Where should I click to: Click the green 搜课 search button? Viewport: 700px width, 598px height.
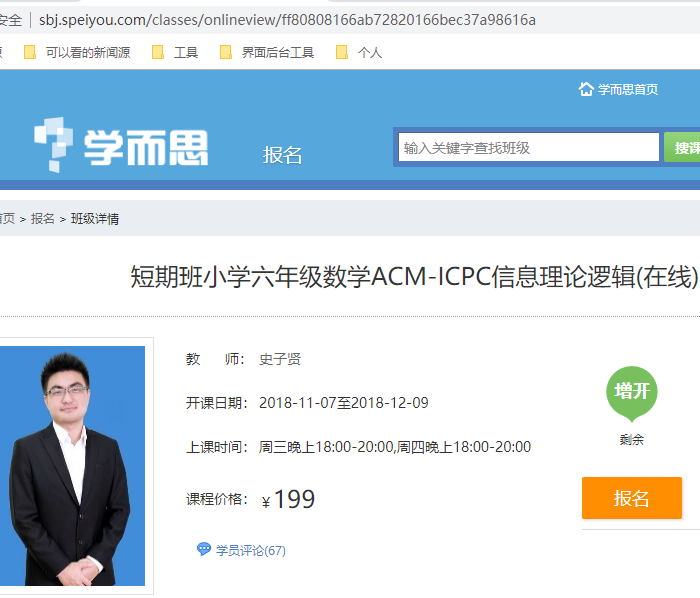click(x=682, y=147)
